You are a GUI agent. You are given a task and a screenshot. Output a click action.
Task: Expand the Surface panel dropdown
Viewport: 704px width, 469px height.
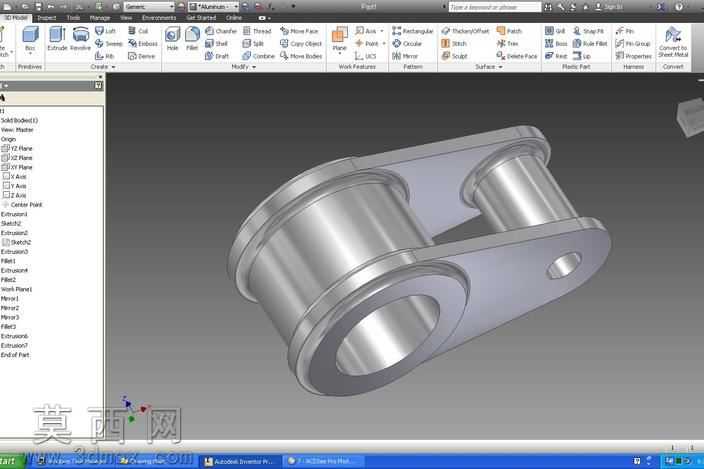coord(501,67)
